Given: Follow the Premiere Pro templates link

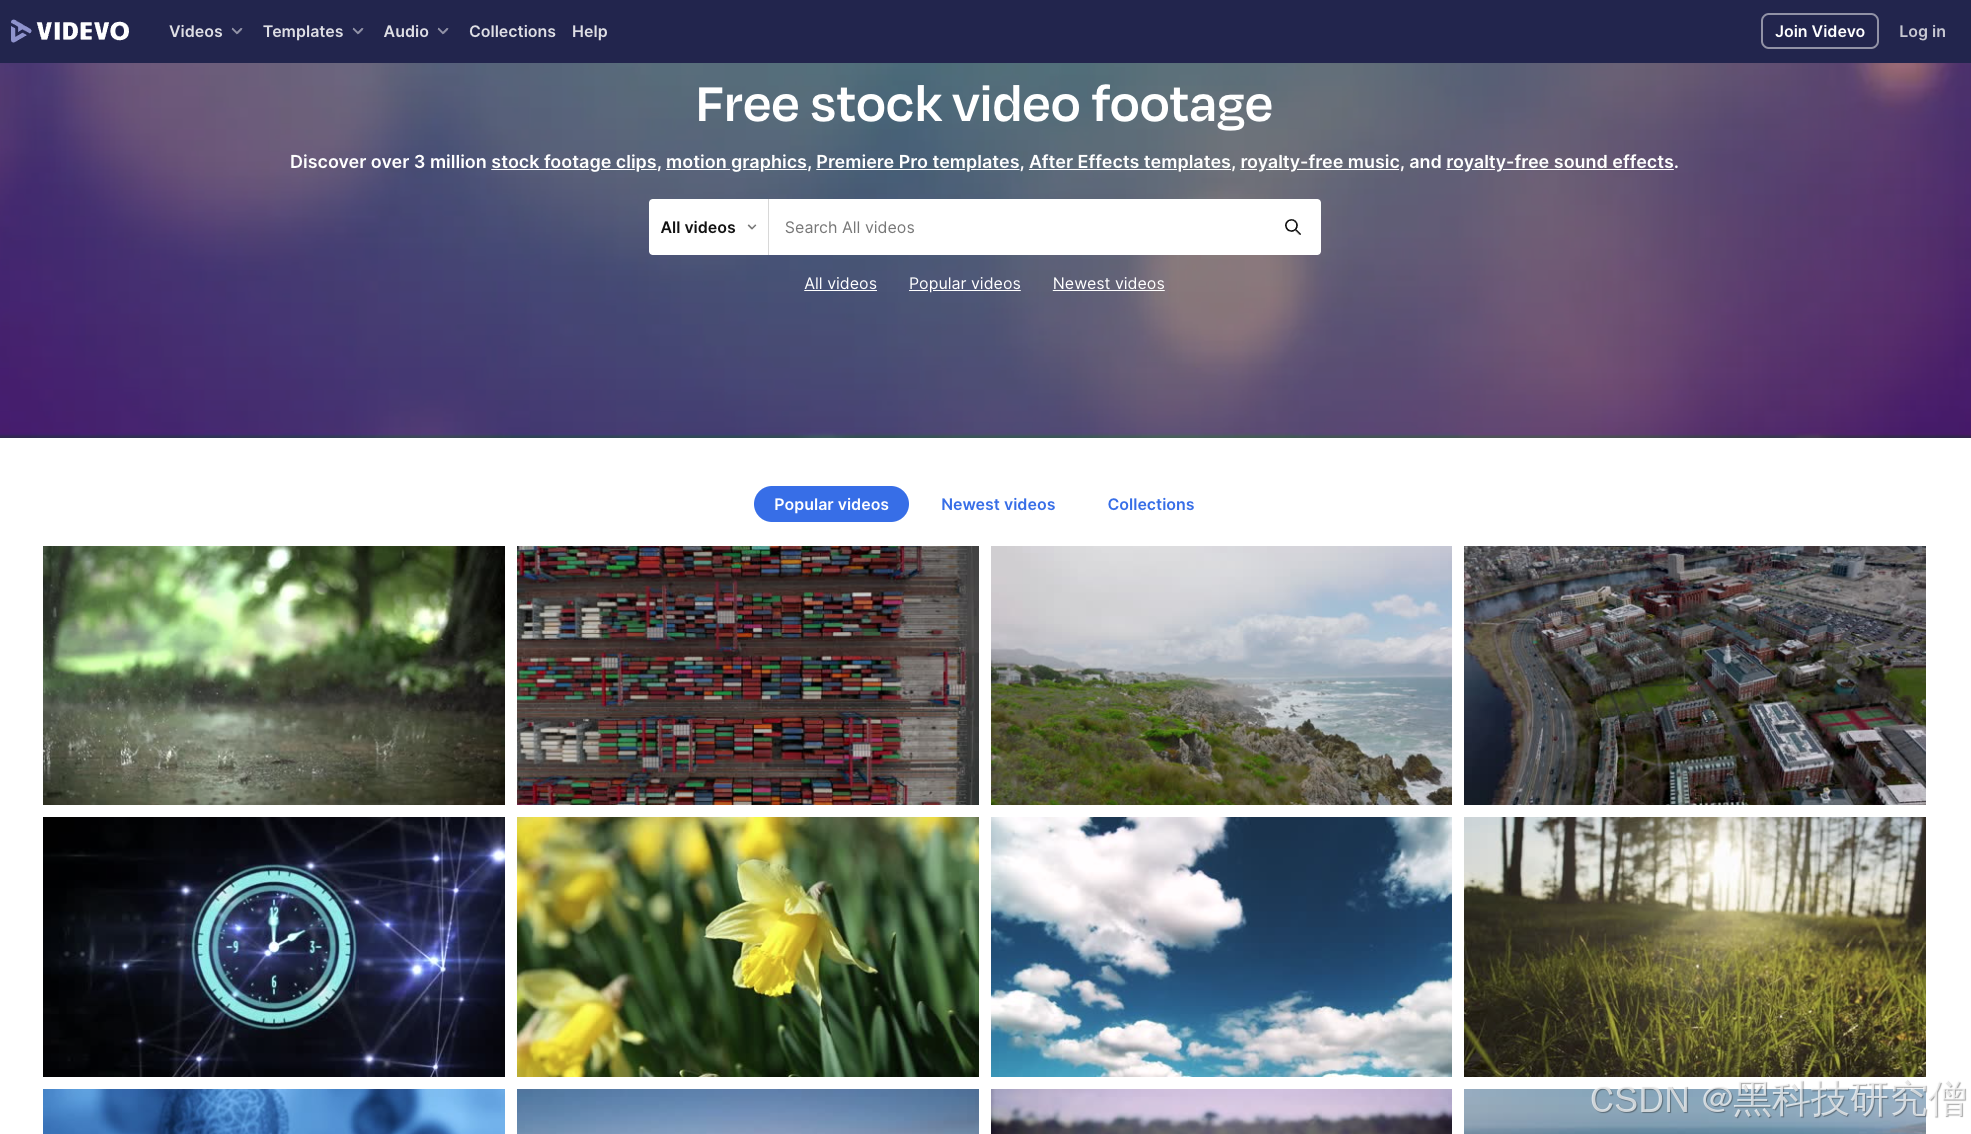Looking at the screenshot, I should pos(917,162).
